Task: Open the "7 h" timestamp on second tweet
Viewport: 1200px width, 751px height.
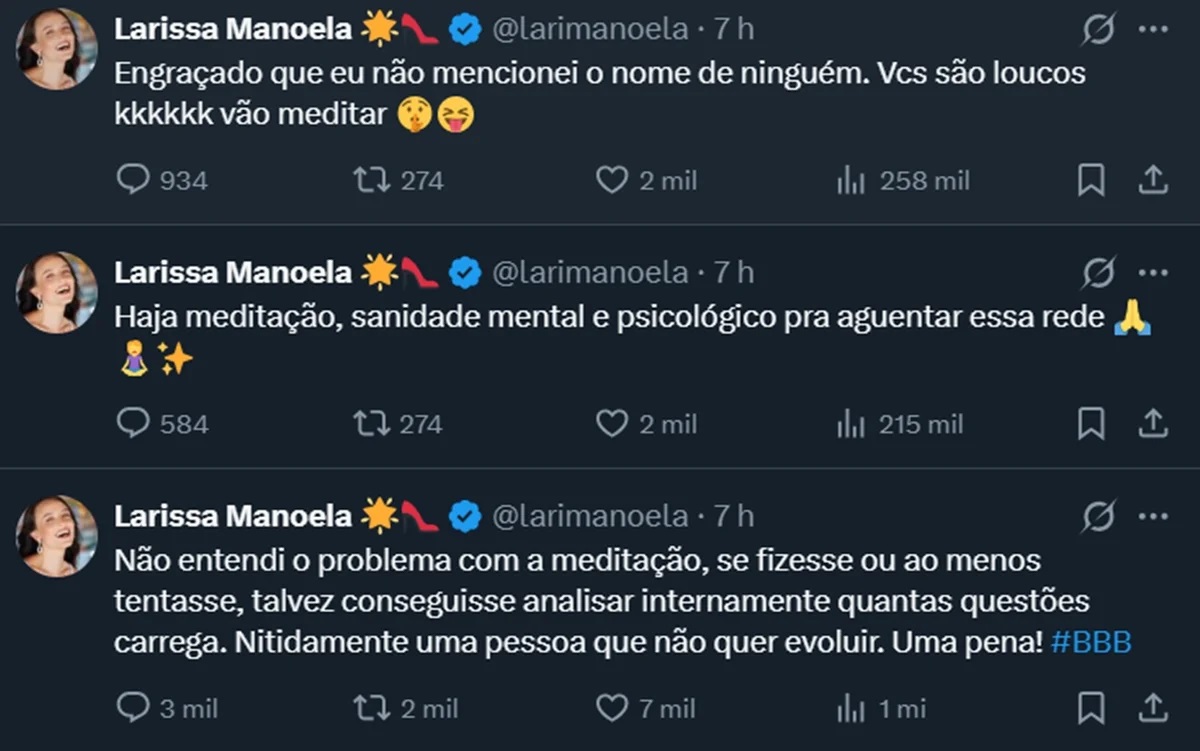Action: (734, 272)
